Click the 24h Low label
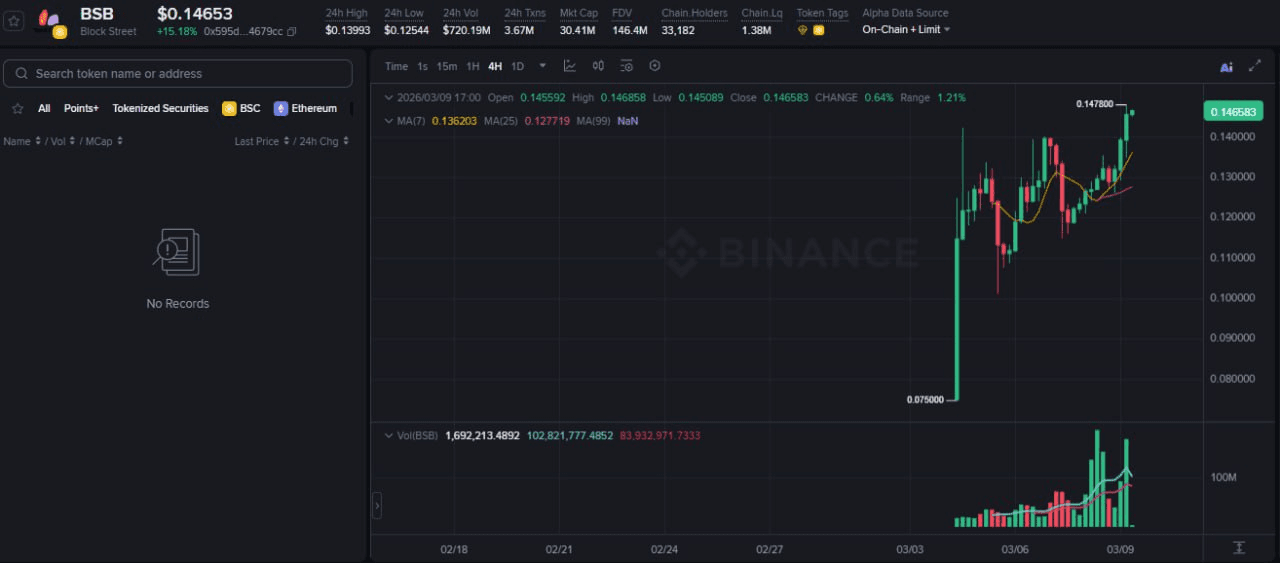1280x563 pixels. 405,13
